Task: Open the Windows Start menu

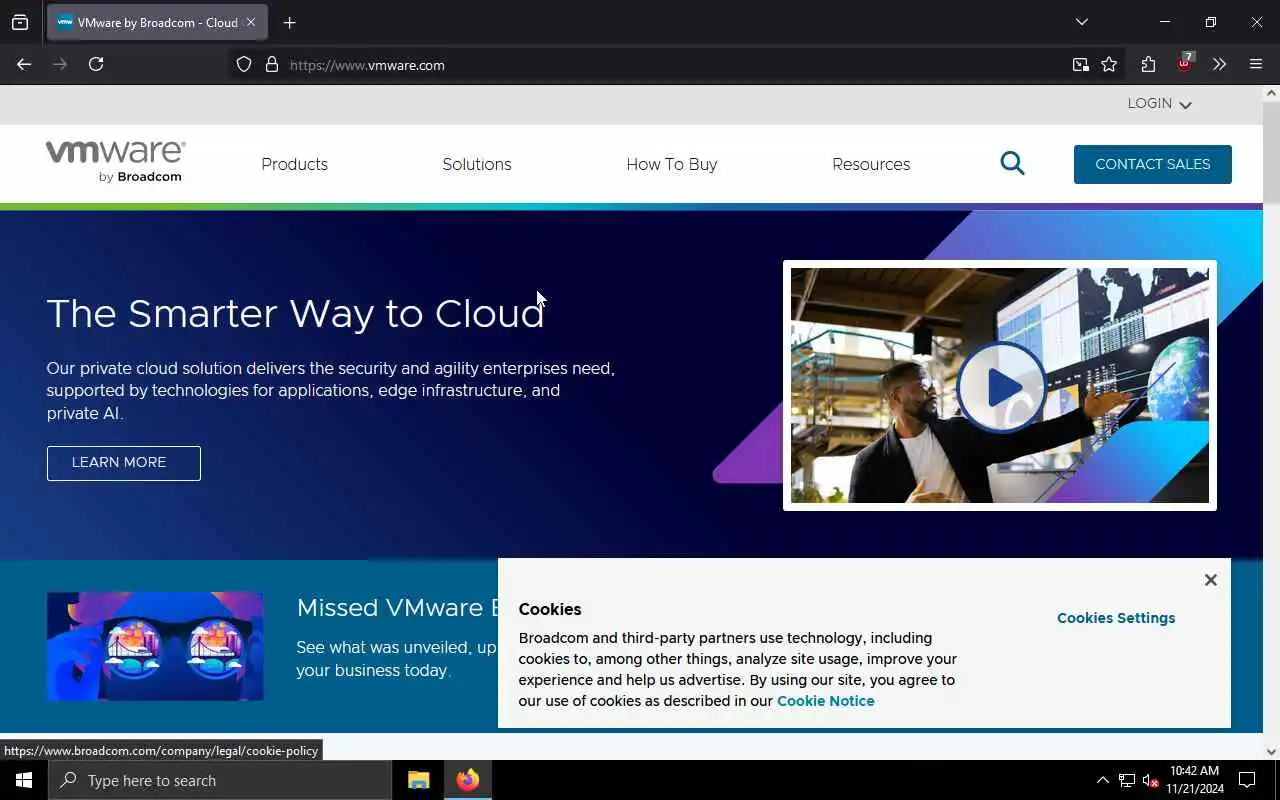Action: [x=24, y=780]
